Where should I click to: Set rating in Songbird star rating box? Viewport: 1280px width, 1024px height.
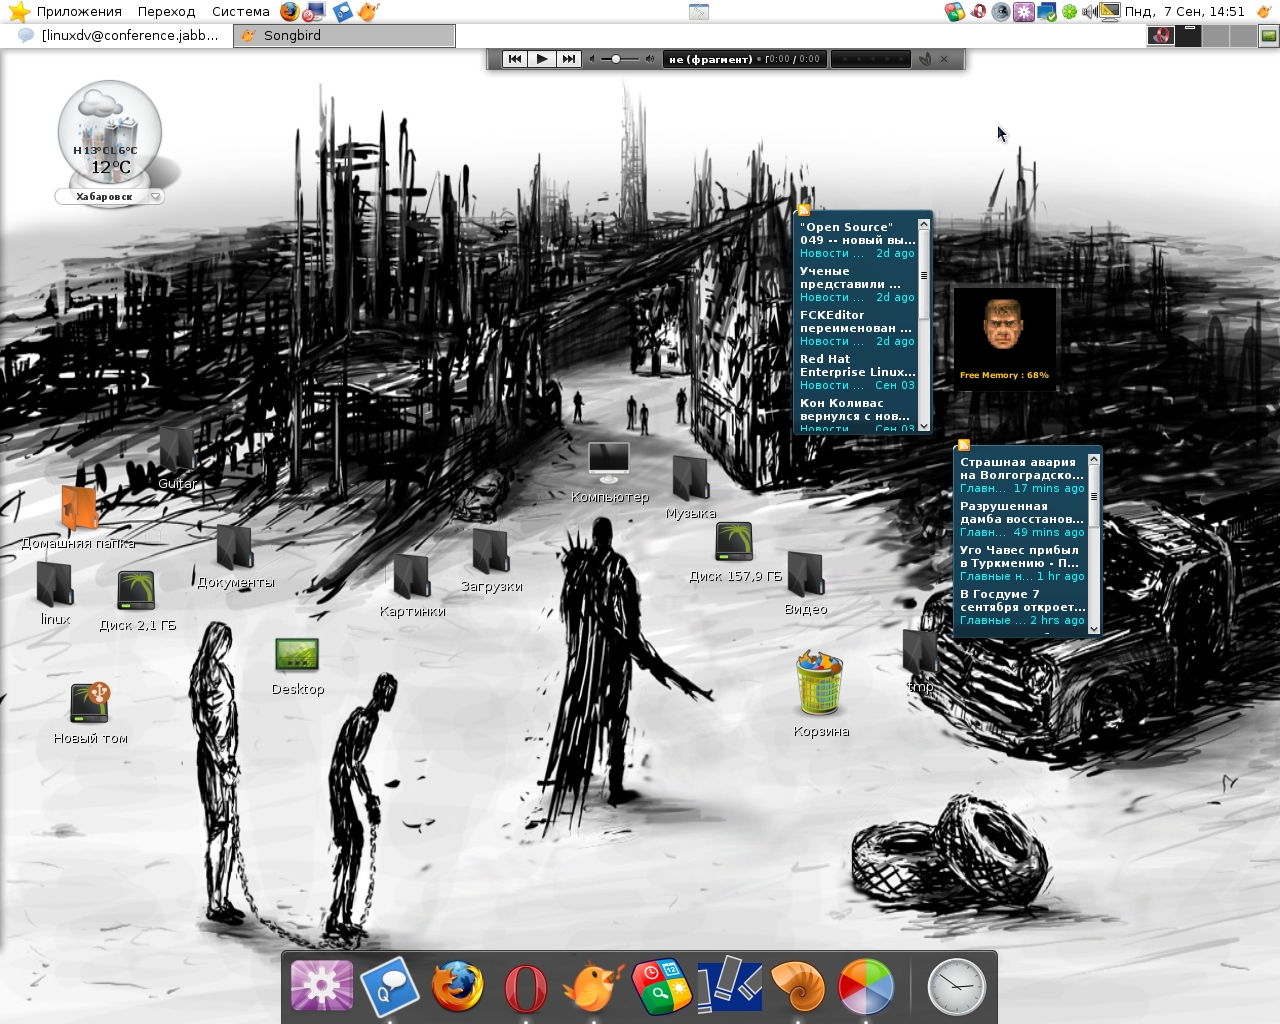870,59
